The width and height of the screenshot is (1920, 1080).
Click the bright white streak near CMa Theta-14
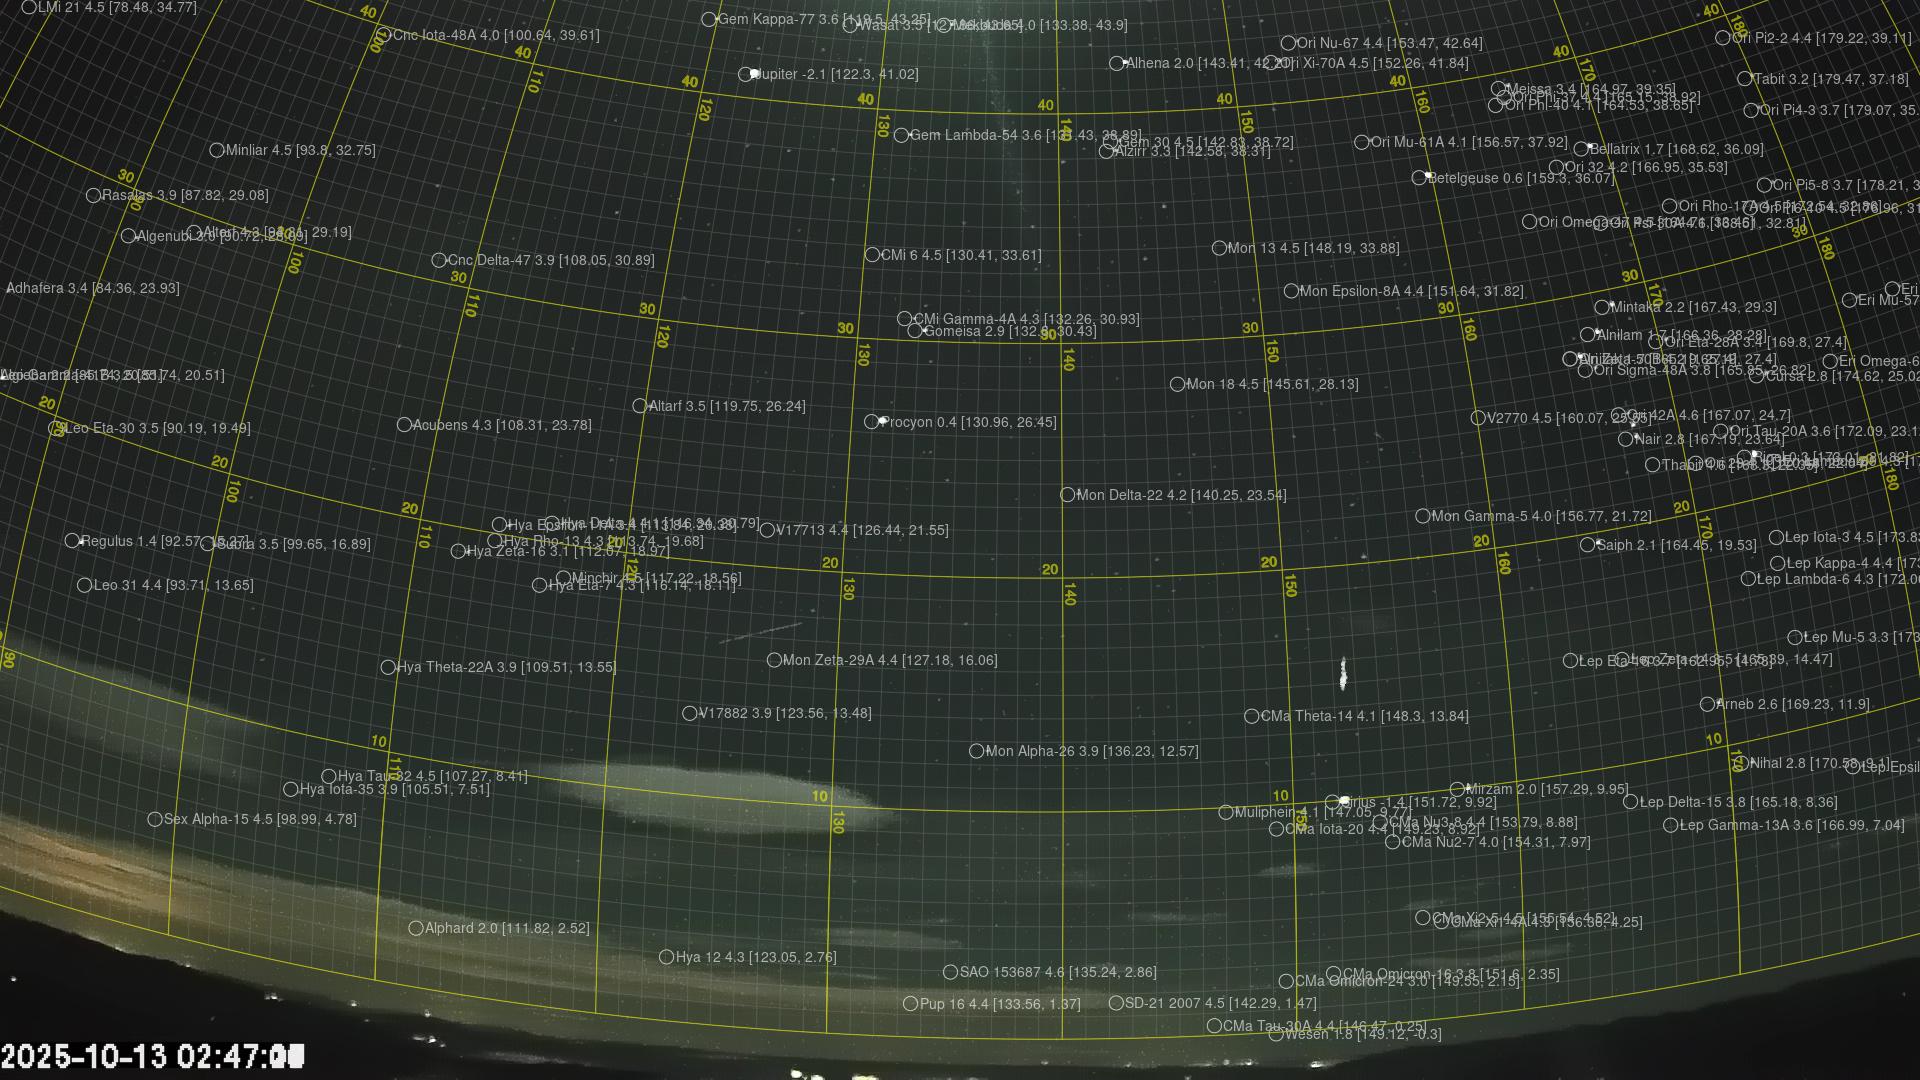coord(1343,674)
